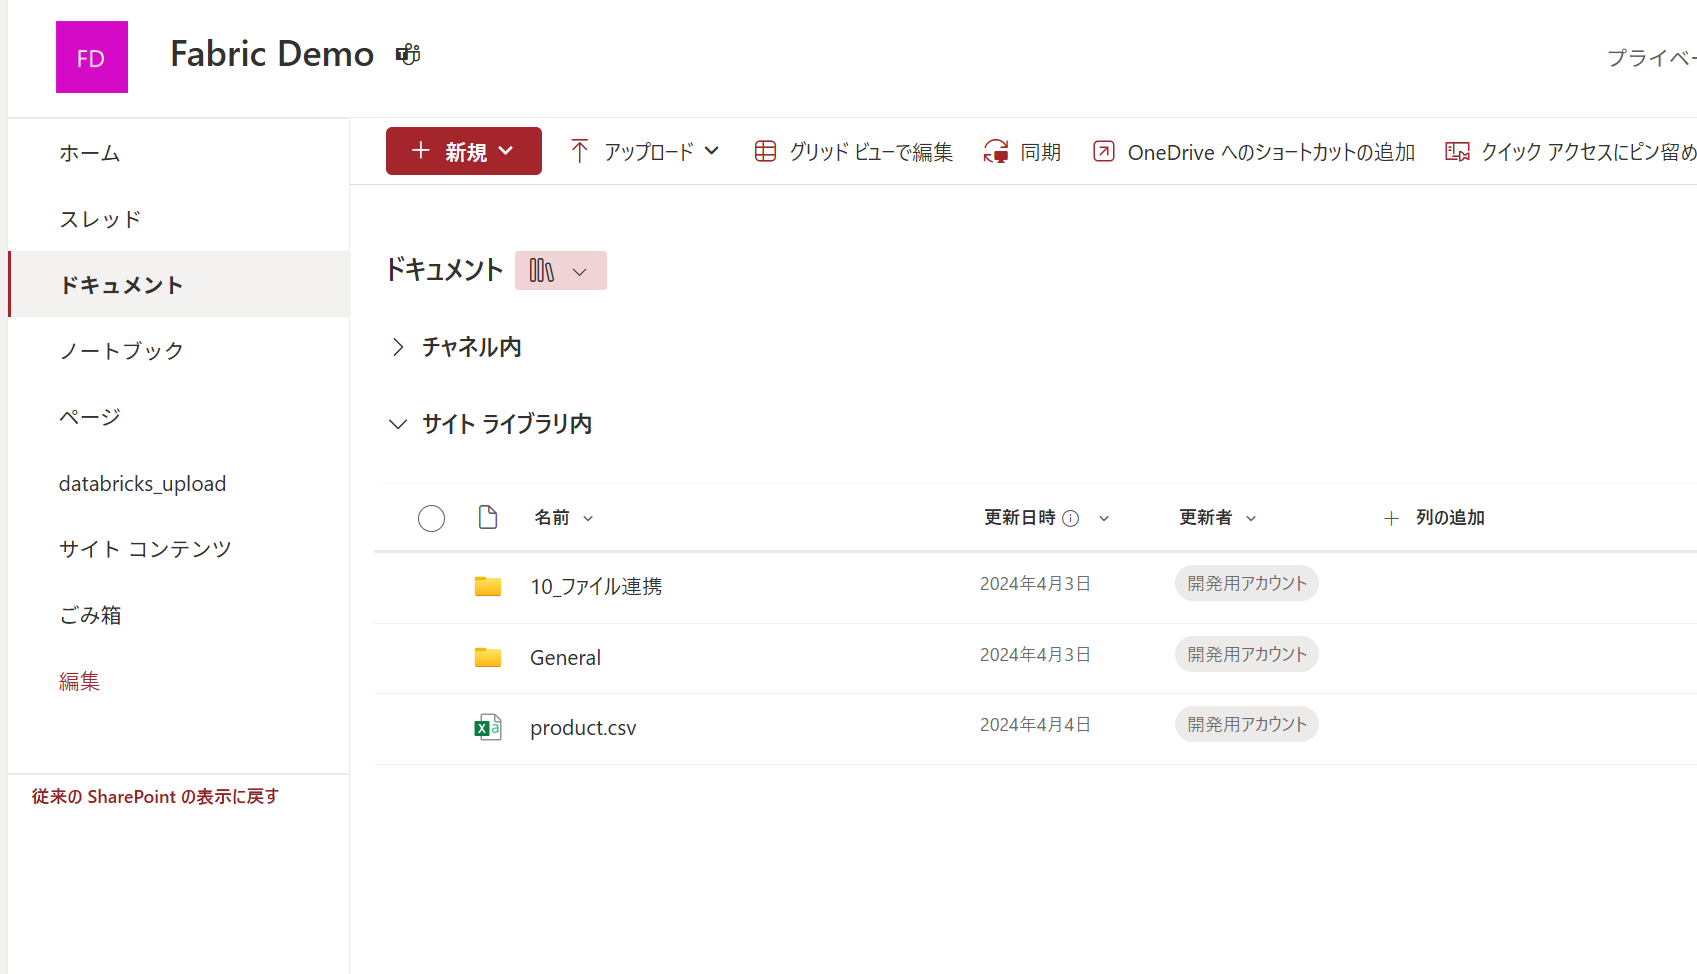Click the FD site logo tile
The width and height of the screenshot is (1697, 974).
click(92, 57)
